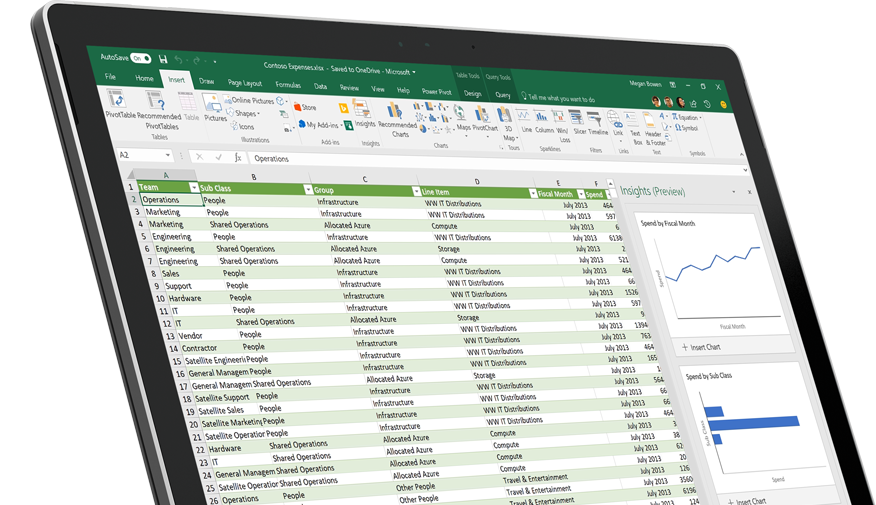This screenshot has width=876, height=505.
Task: Switch to the Data tab
Action: [x=320, y=86]
